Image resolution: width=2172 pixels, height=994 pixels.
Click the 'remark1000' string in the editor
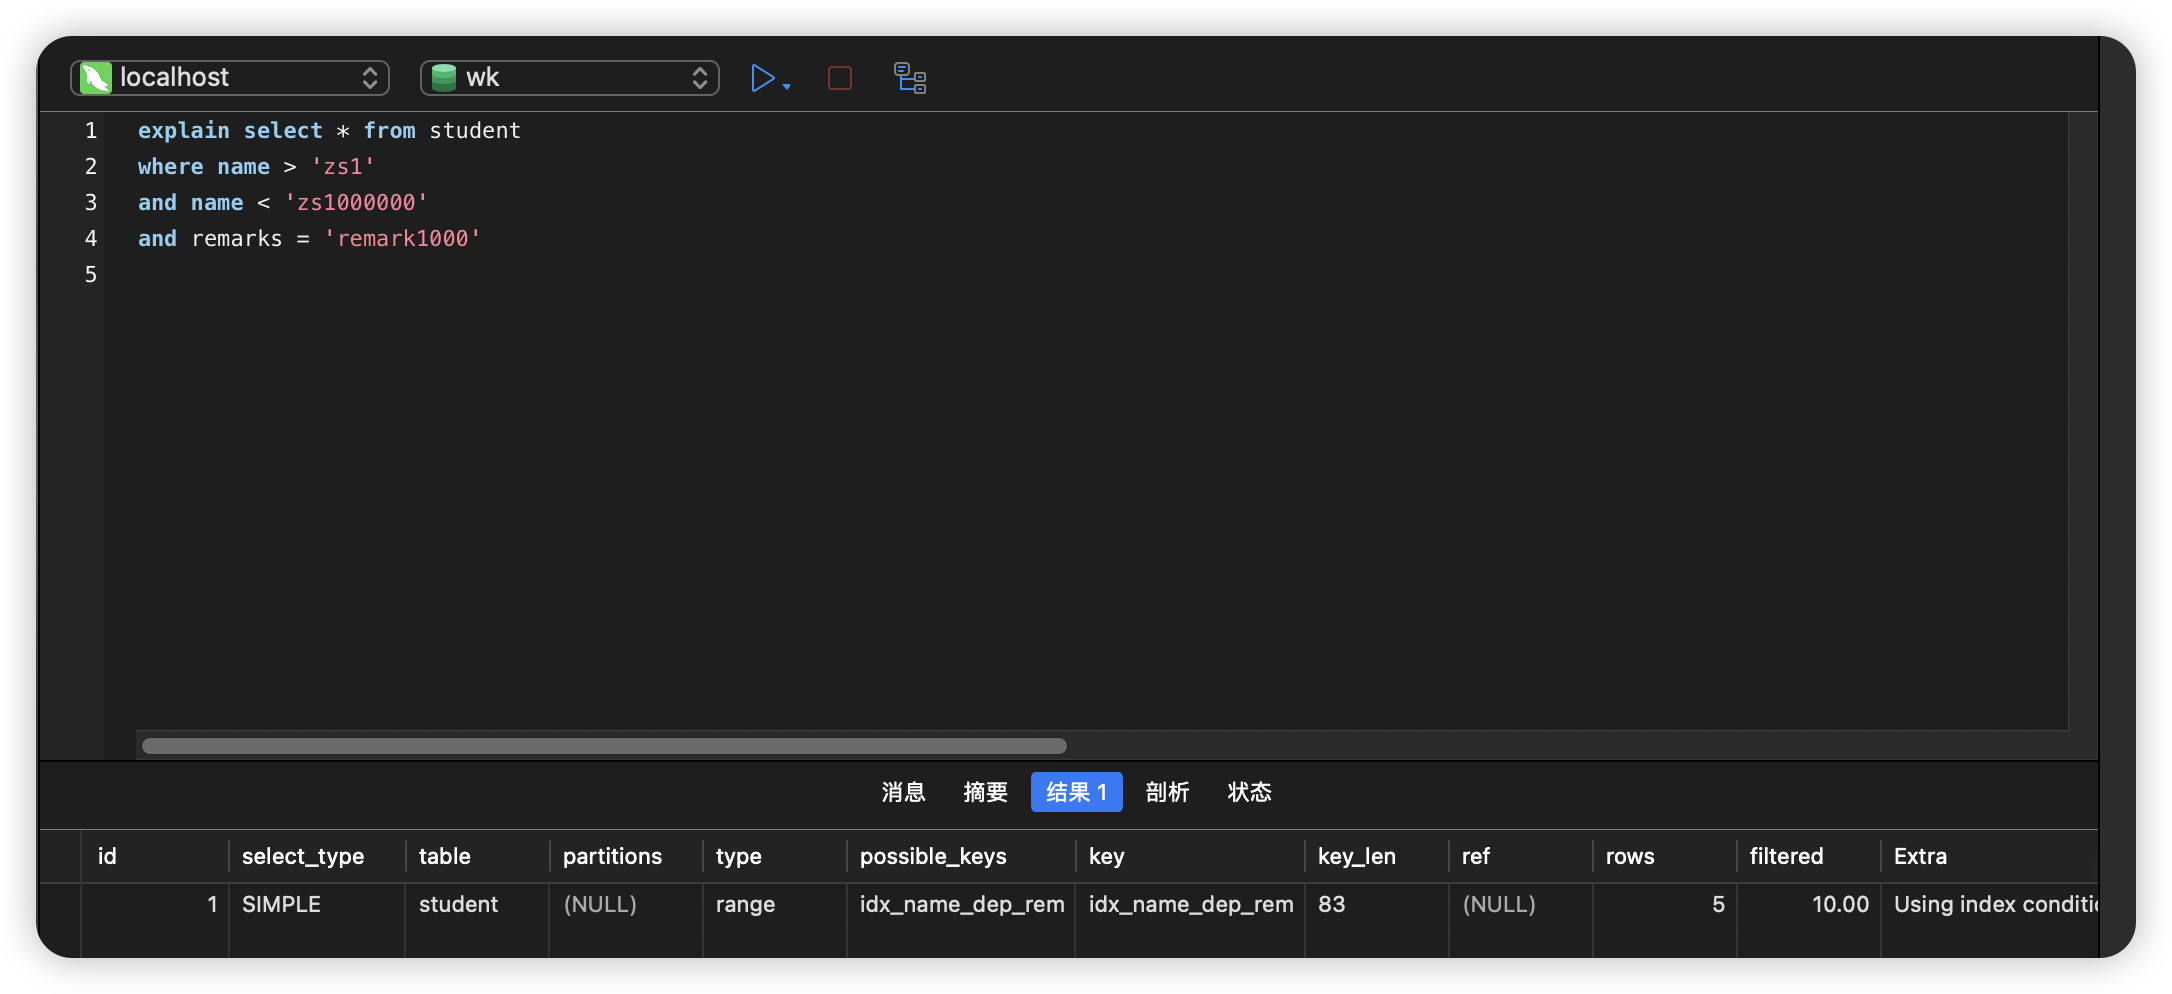coord(403,238)
